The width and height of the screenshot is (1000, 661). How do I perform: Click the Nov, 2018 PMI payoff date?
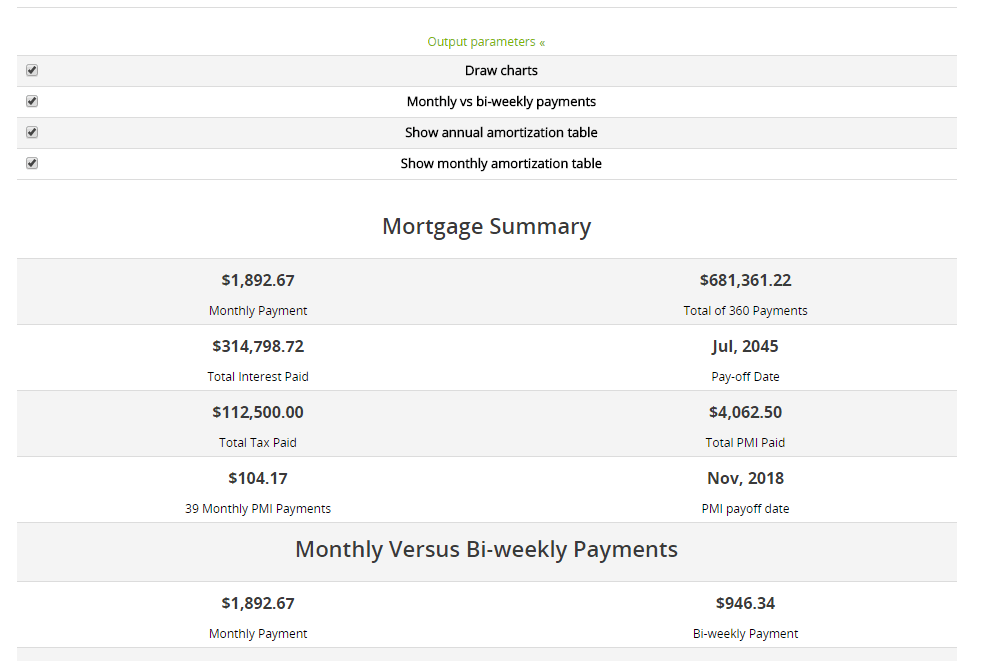tap(746, 479)
